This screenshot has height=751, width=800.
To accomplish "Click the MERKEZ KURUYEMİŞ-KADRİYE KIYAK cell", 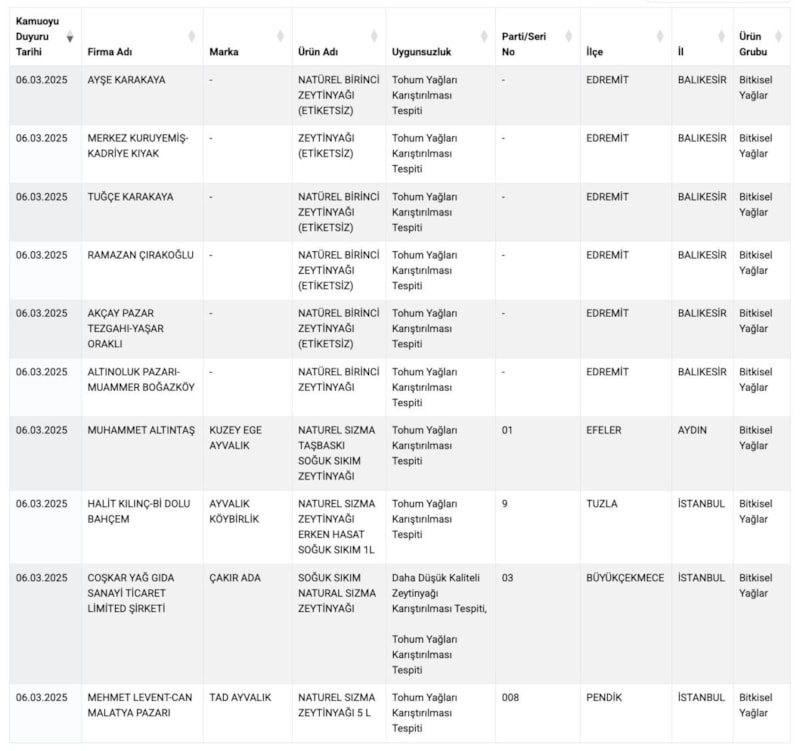I will pyautogui.click(x=138, y=146).
